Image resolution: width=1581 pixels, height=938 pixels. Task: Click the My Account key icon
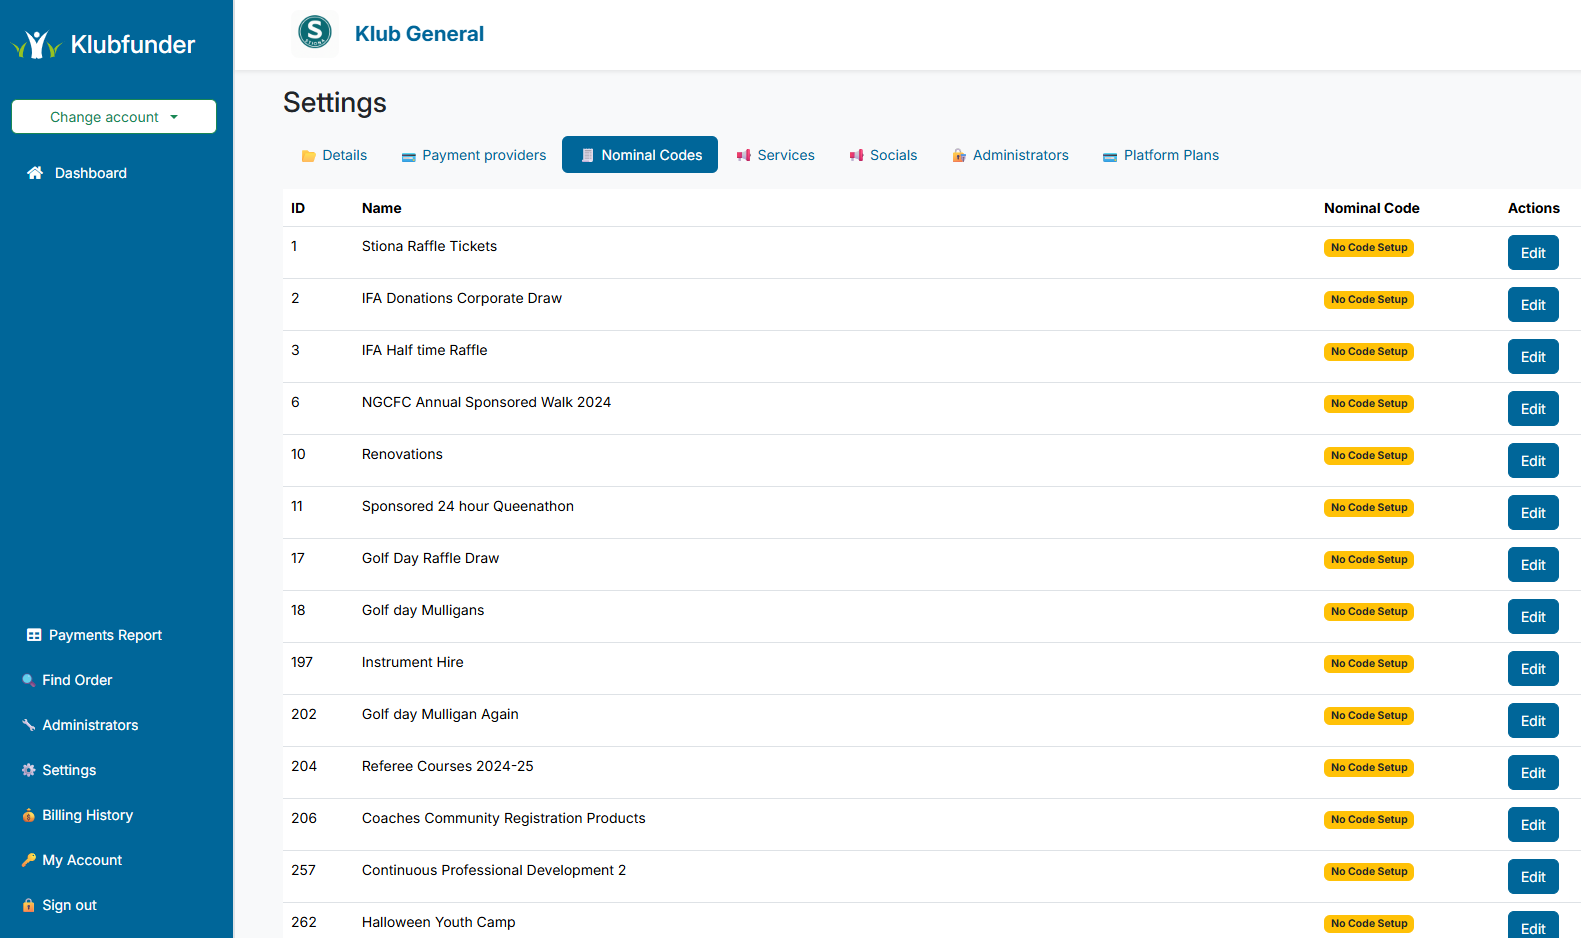29,860
